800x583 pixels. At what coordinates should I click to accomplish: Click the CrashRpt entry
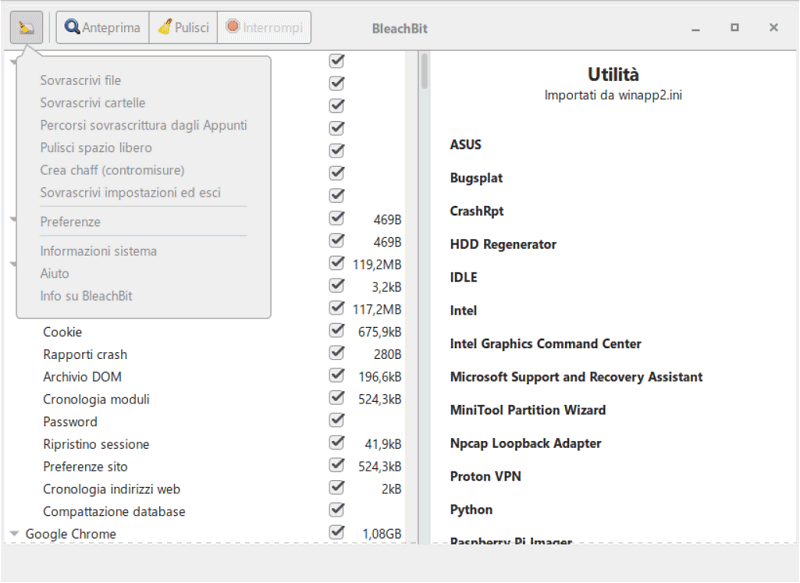point(477,211)
